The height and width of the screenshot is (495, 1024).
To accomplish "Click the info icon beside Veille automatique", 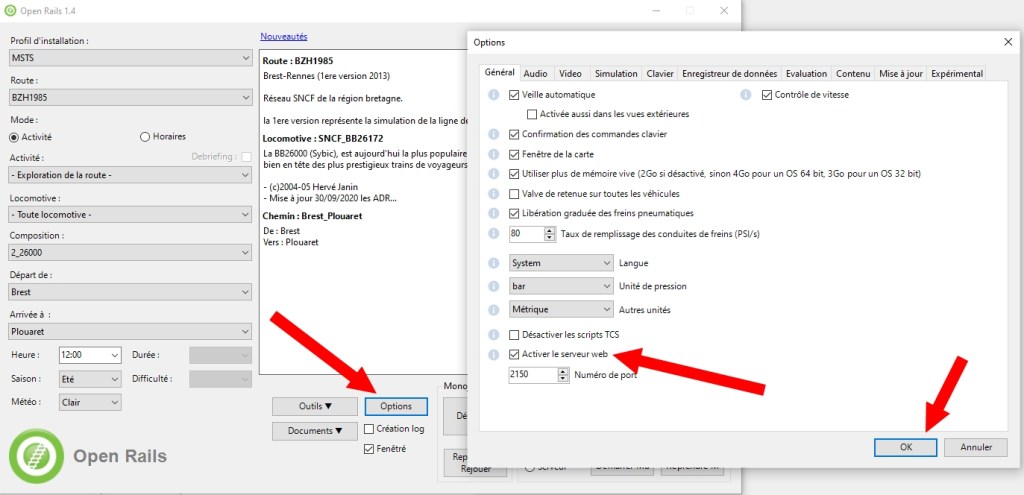I will [x=493, y=95].
